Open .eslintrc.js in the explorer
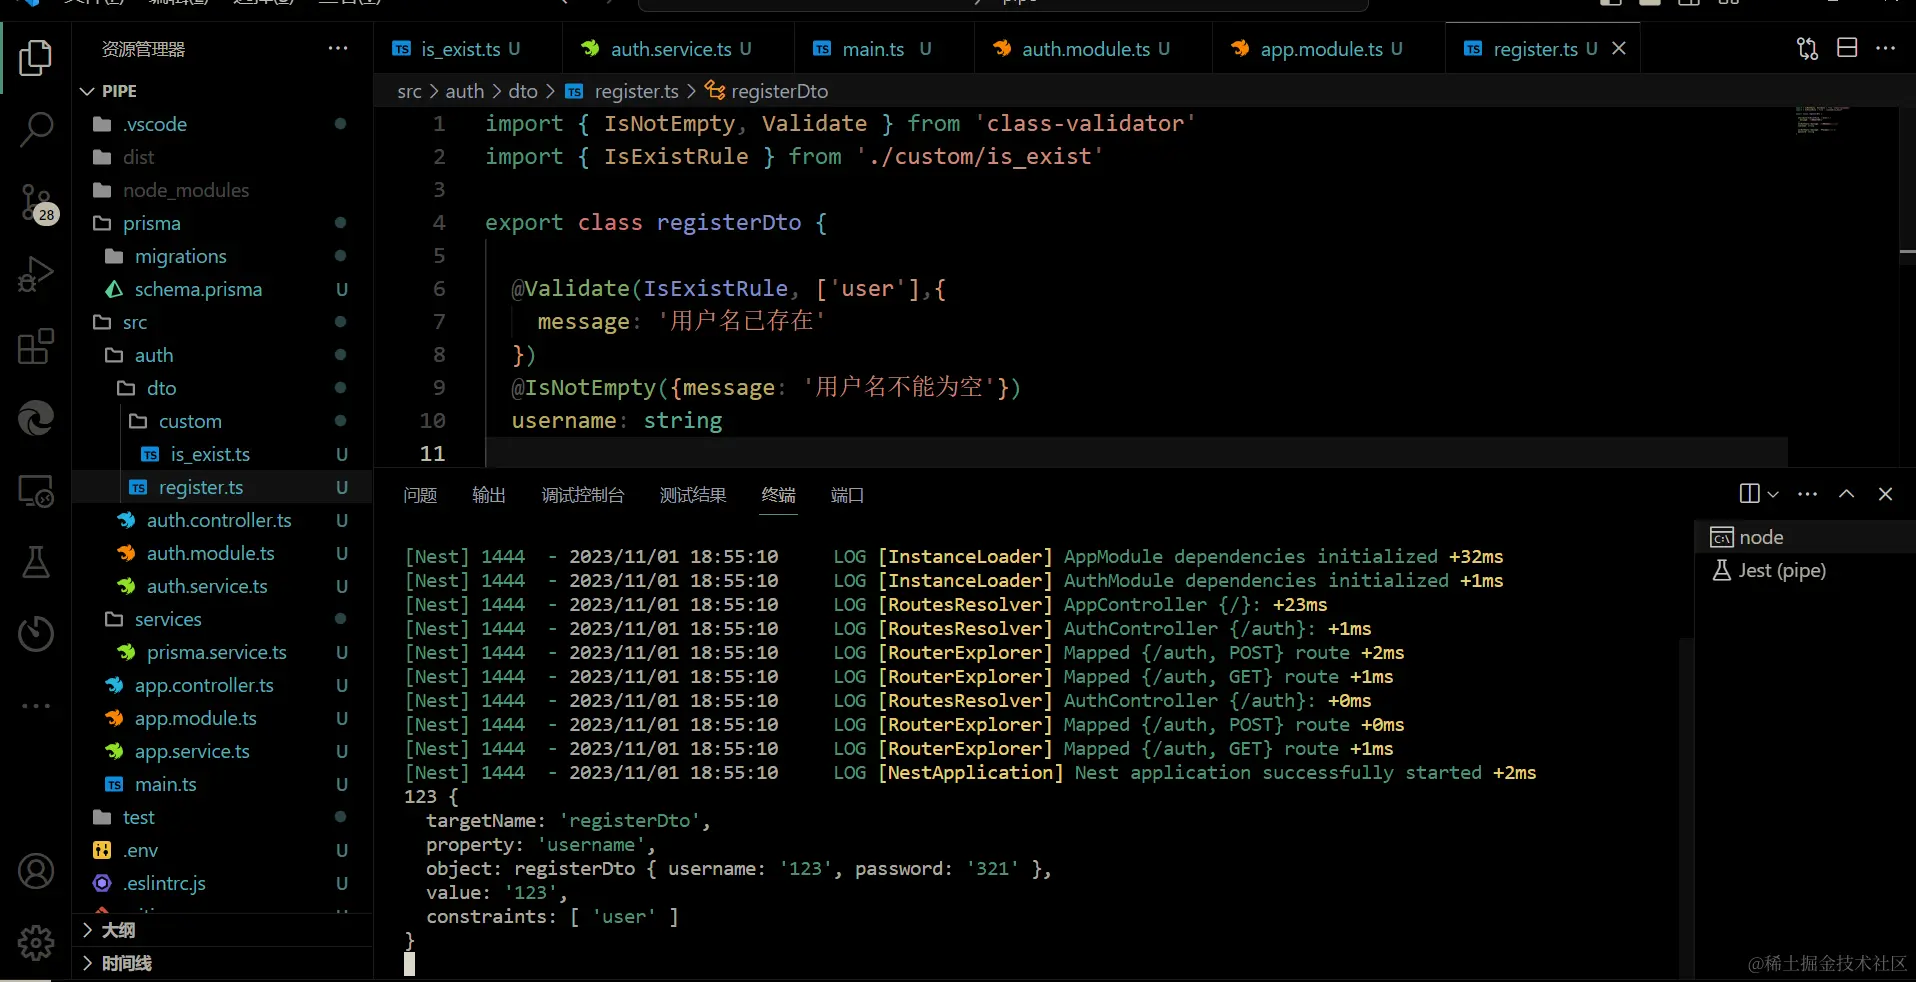The height and width of the screenshot is (982, 1916). pos(223,883)
